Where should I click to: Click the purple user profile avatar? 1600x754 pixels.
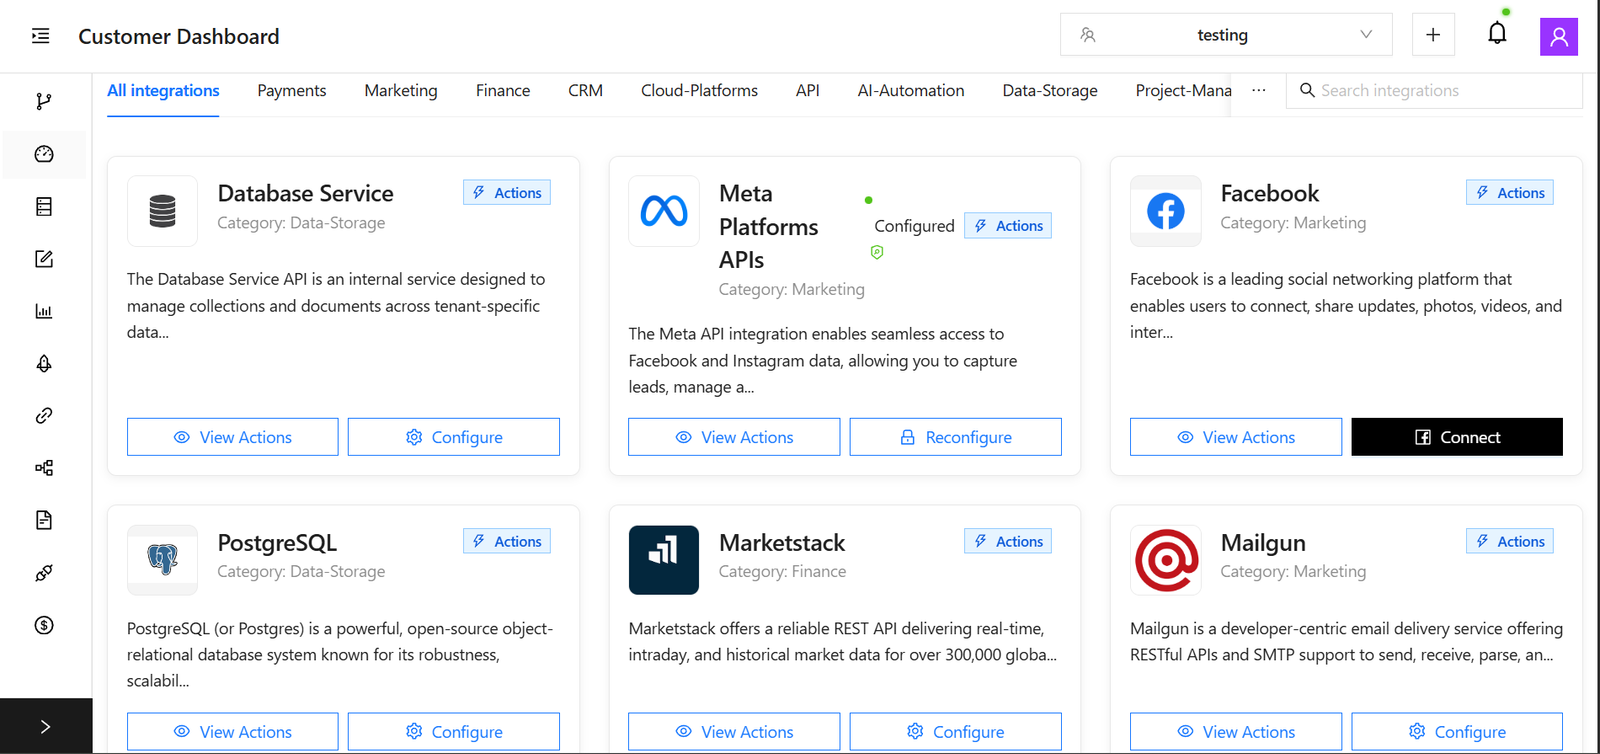1558,37
